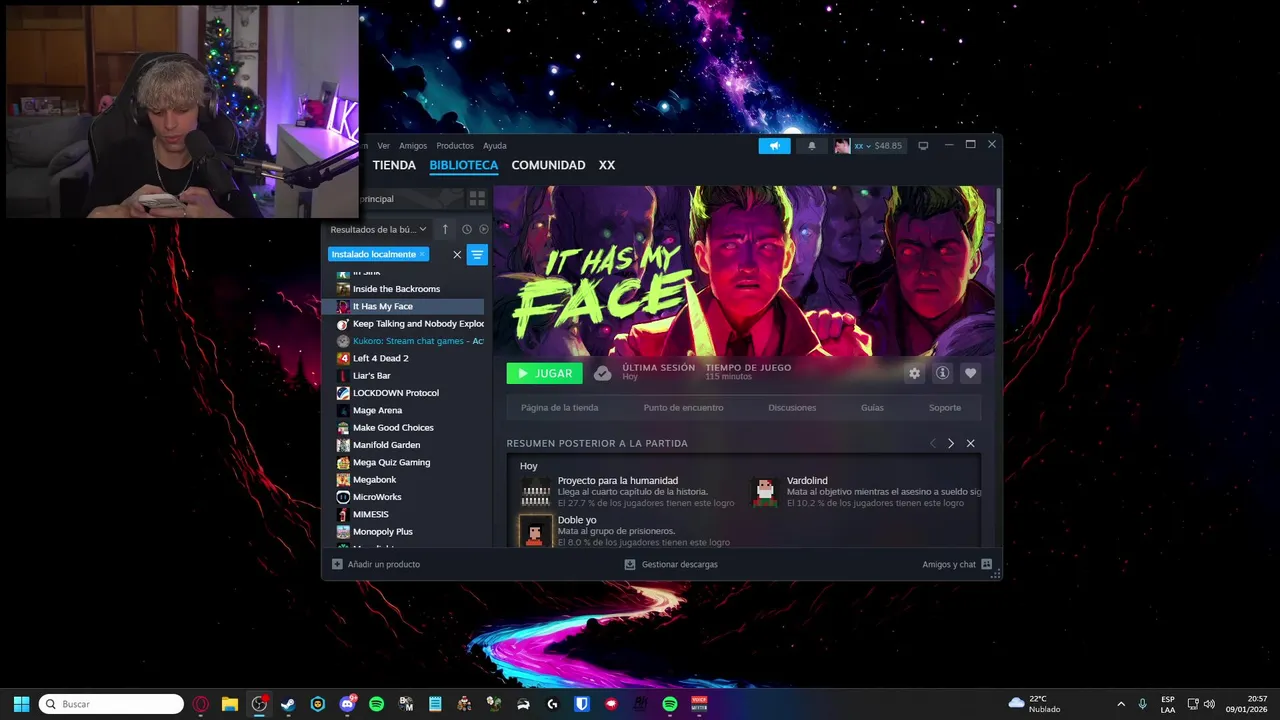Clear the library search with X
This screenshot has height=720, width=1280.
click(457, 254)
